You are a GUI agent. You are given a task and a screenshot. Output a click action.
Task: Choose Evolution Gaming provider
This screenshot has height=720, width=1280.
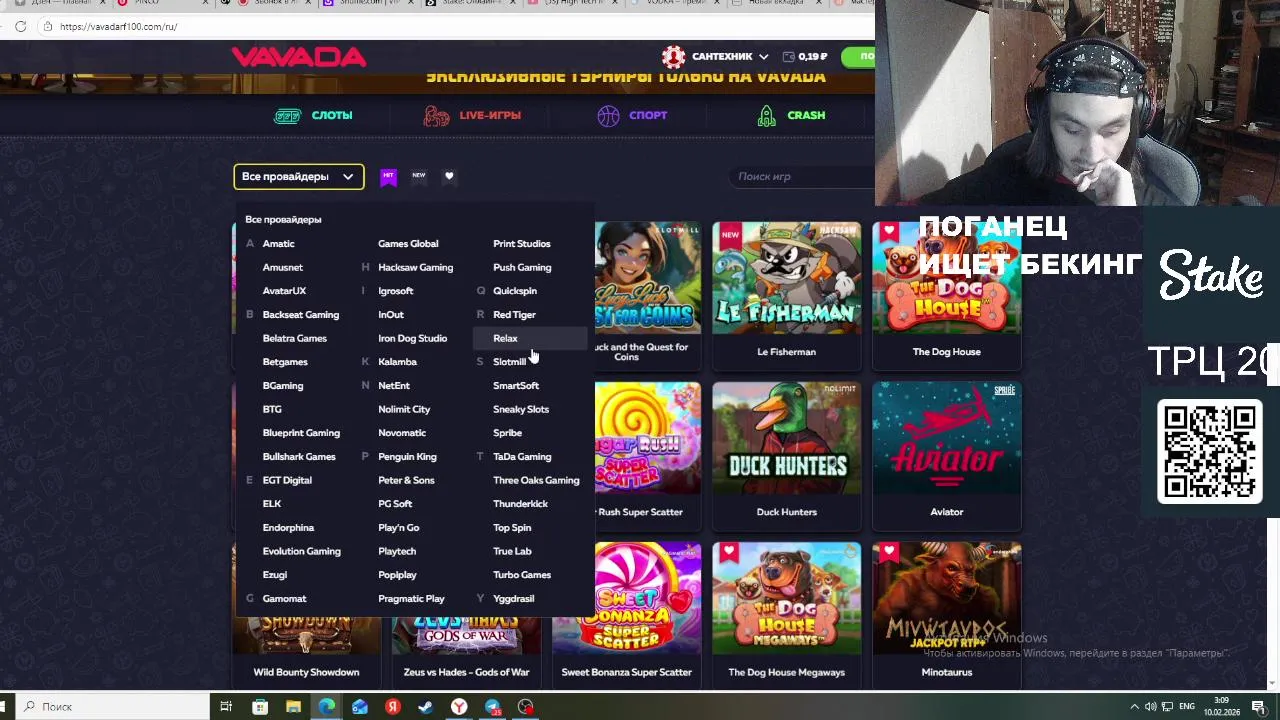pos(301,551)
